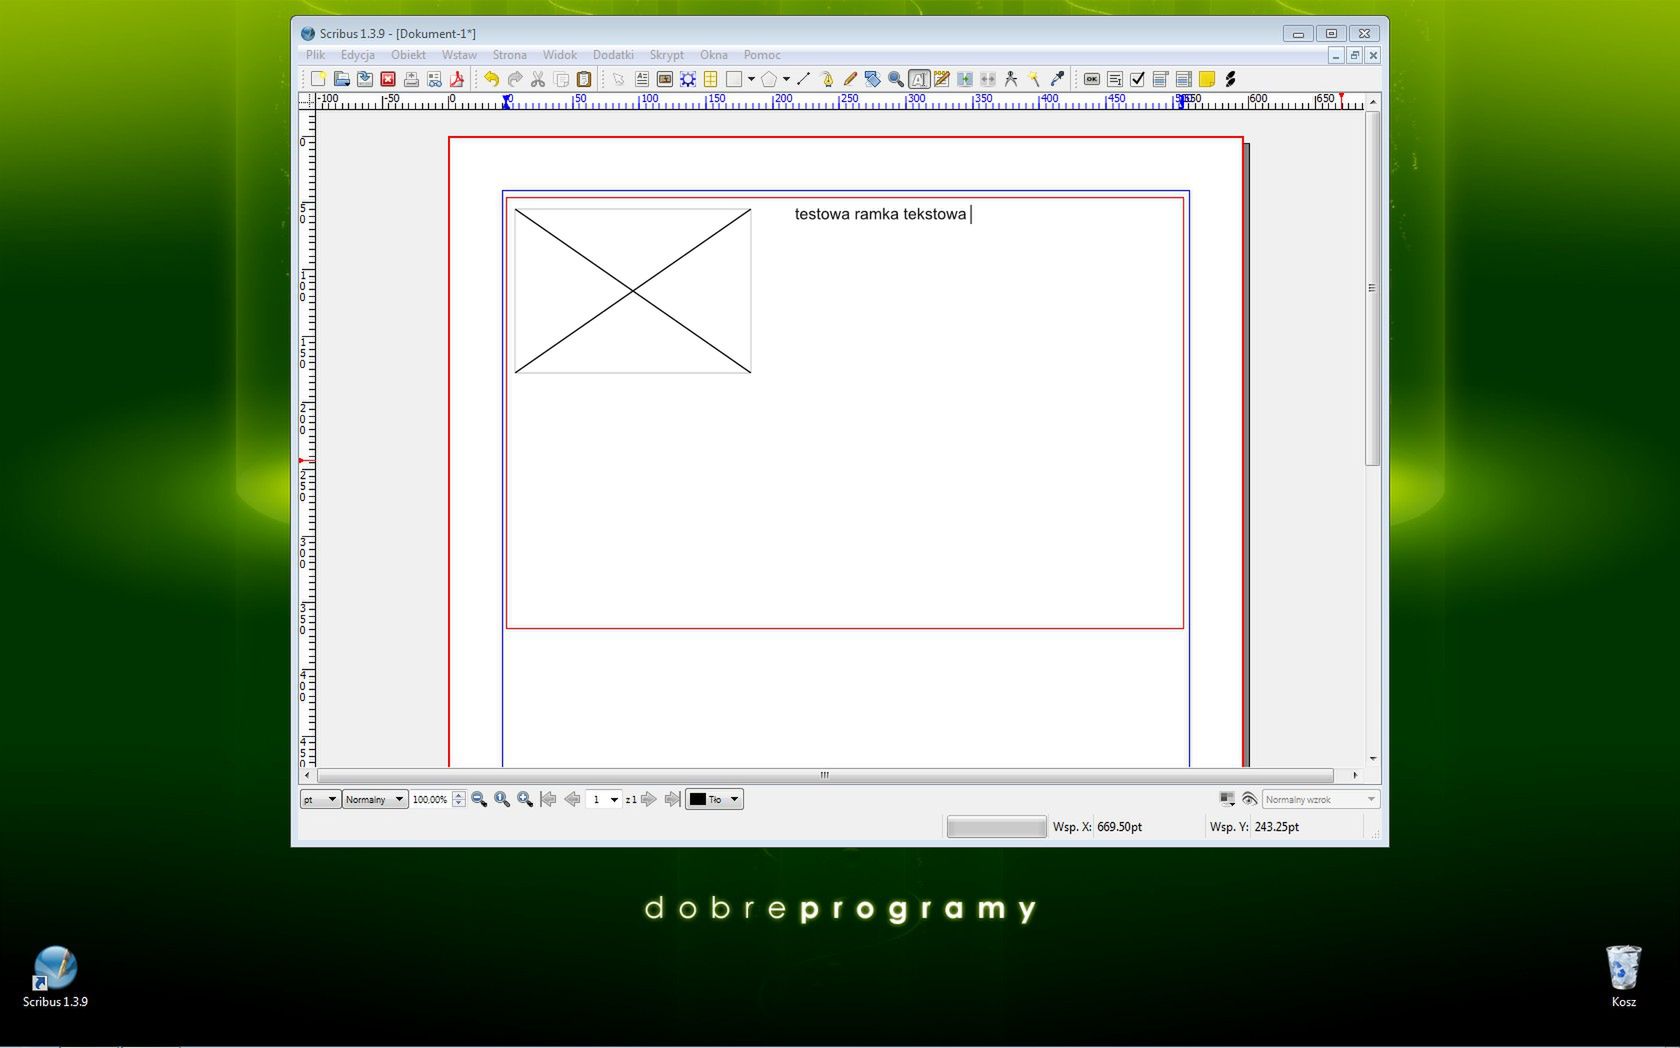Screen dimensions: 1680x1048
Task: Select the Copy Item Properties tool
Action: 1034,79
